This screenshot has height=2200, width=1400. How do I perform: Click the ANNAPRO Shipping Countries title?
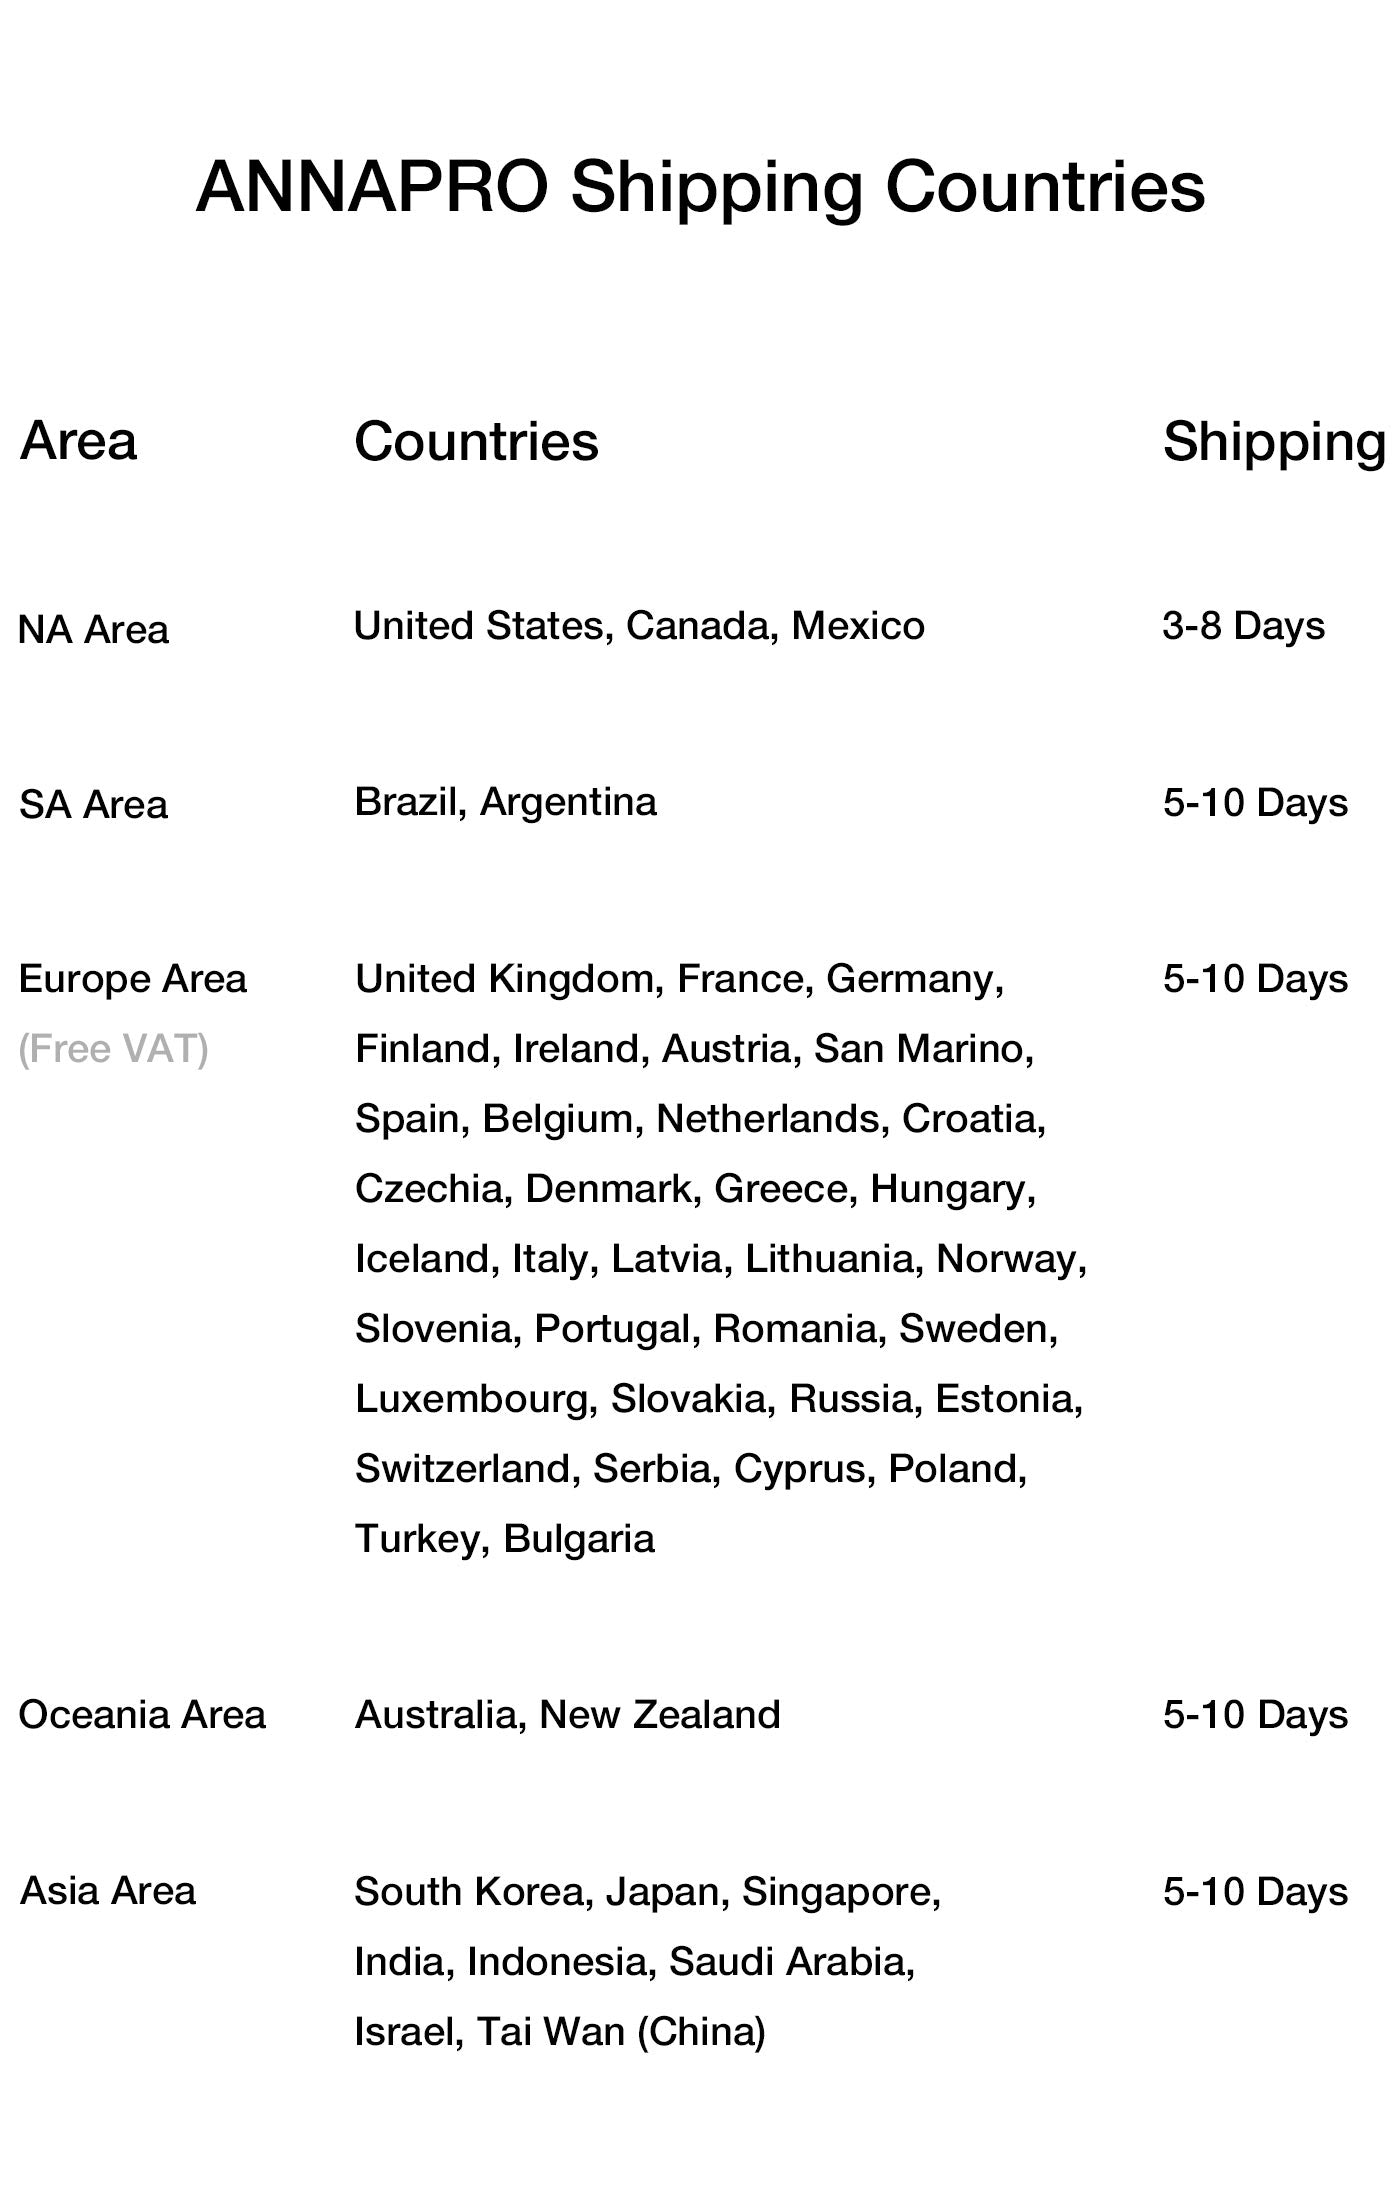click(700, 187)
